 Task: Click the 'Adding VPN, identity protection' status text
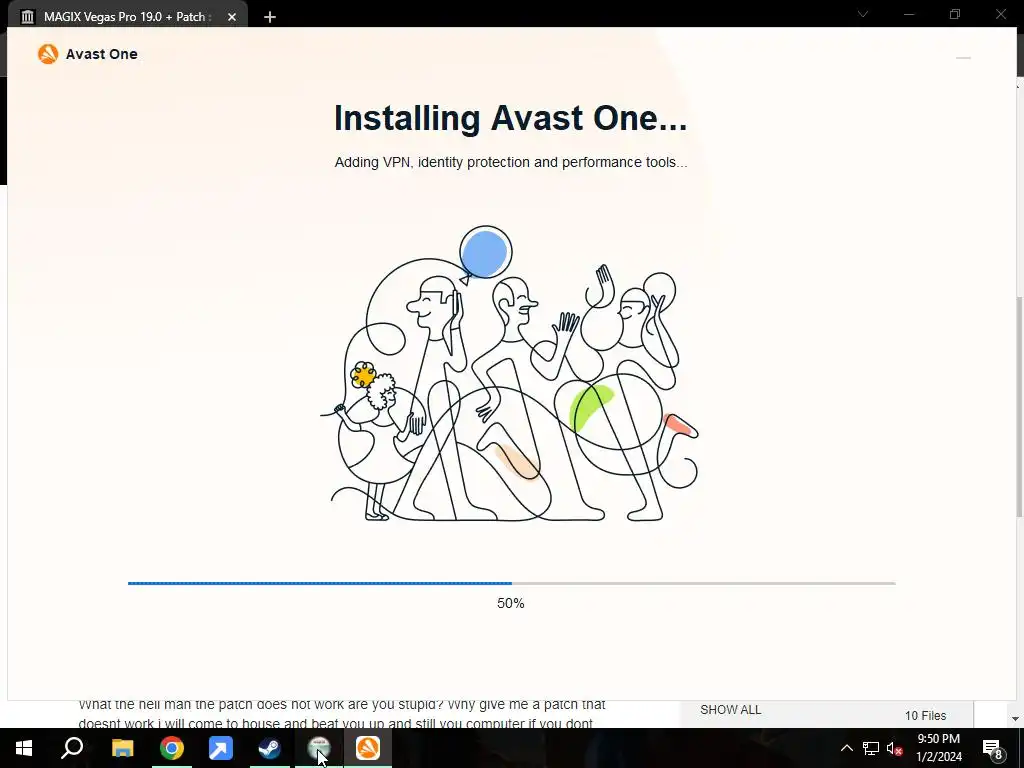click(511, 162)
